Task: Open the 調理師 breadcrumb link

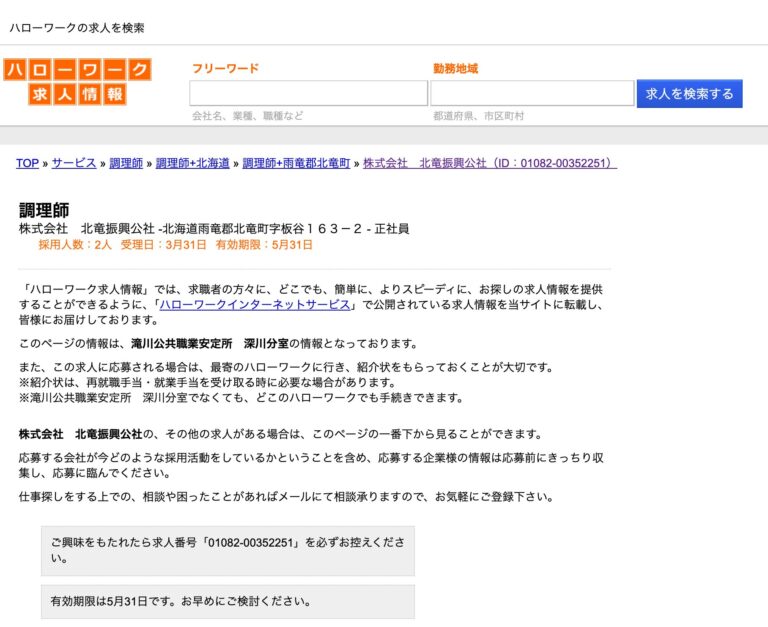Action: click(x=126, y=163)
